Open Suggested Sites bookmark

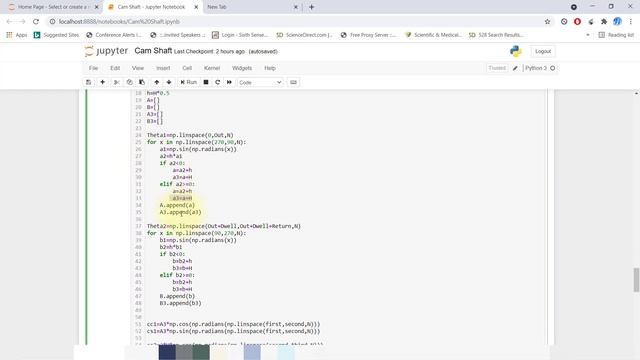pos(56,35)
